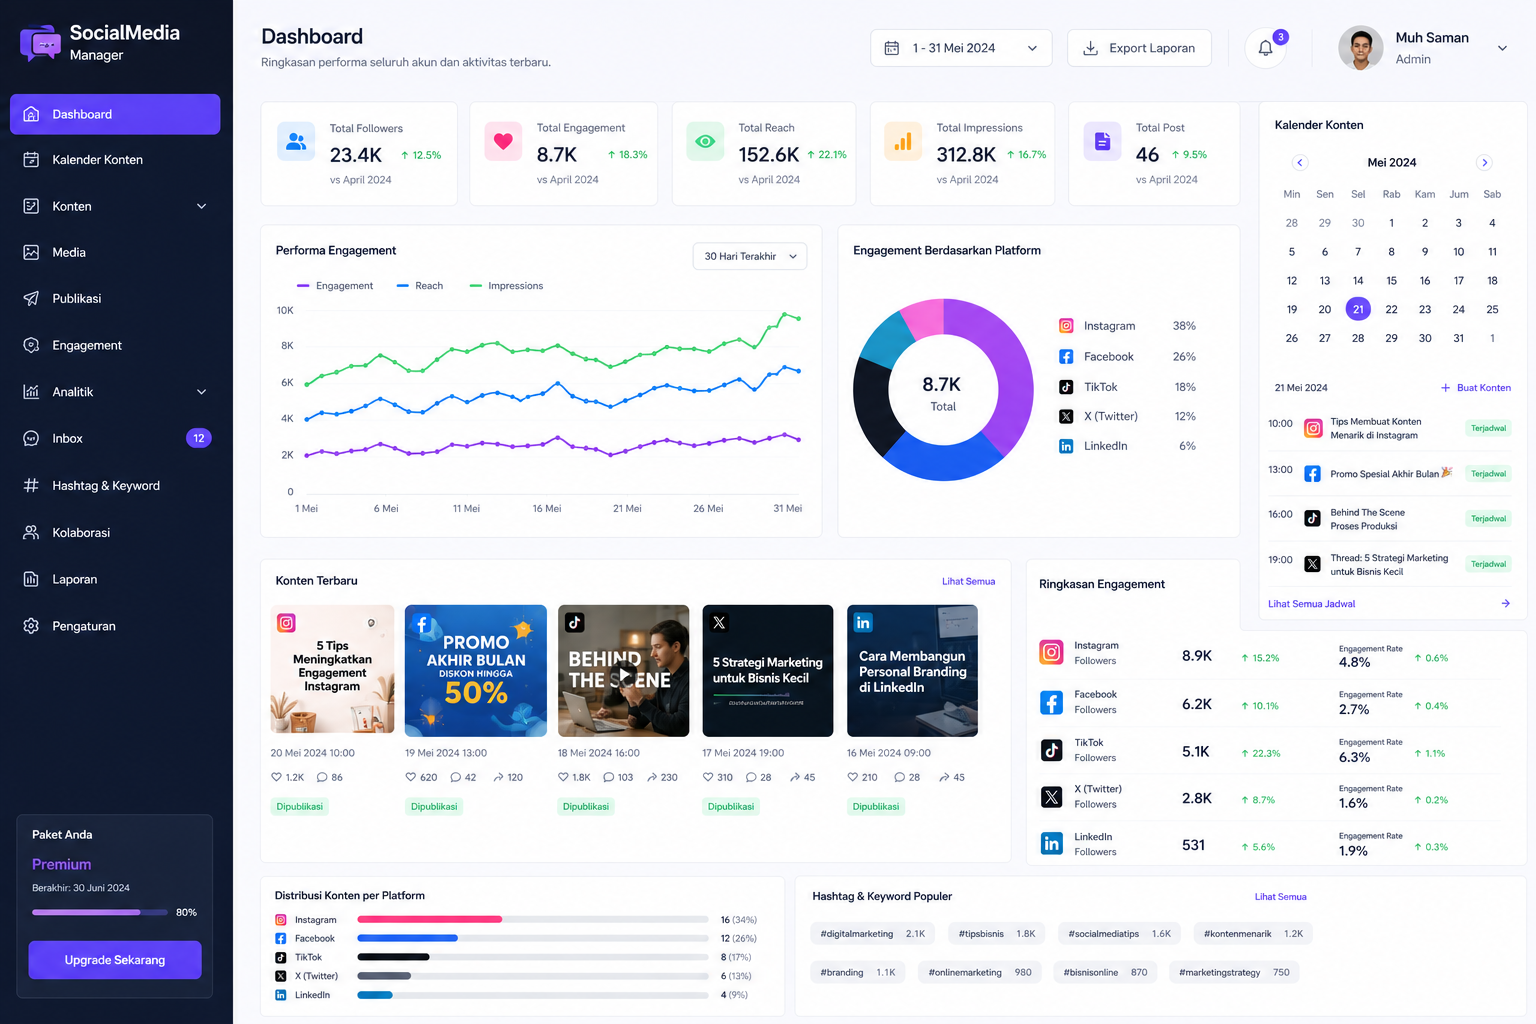
Task: Click the Export Laporan button
Action: (x=1139, y=48)
